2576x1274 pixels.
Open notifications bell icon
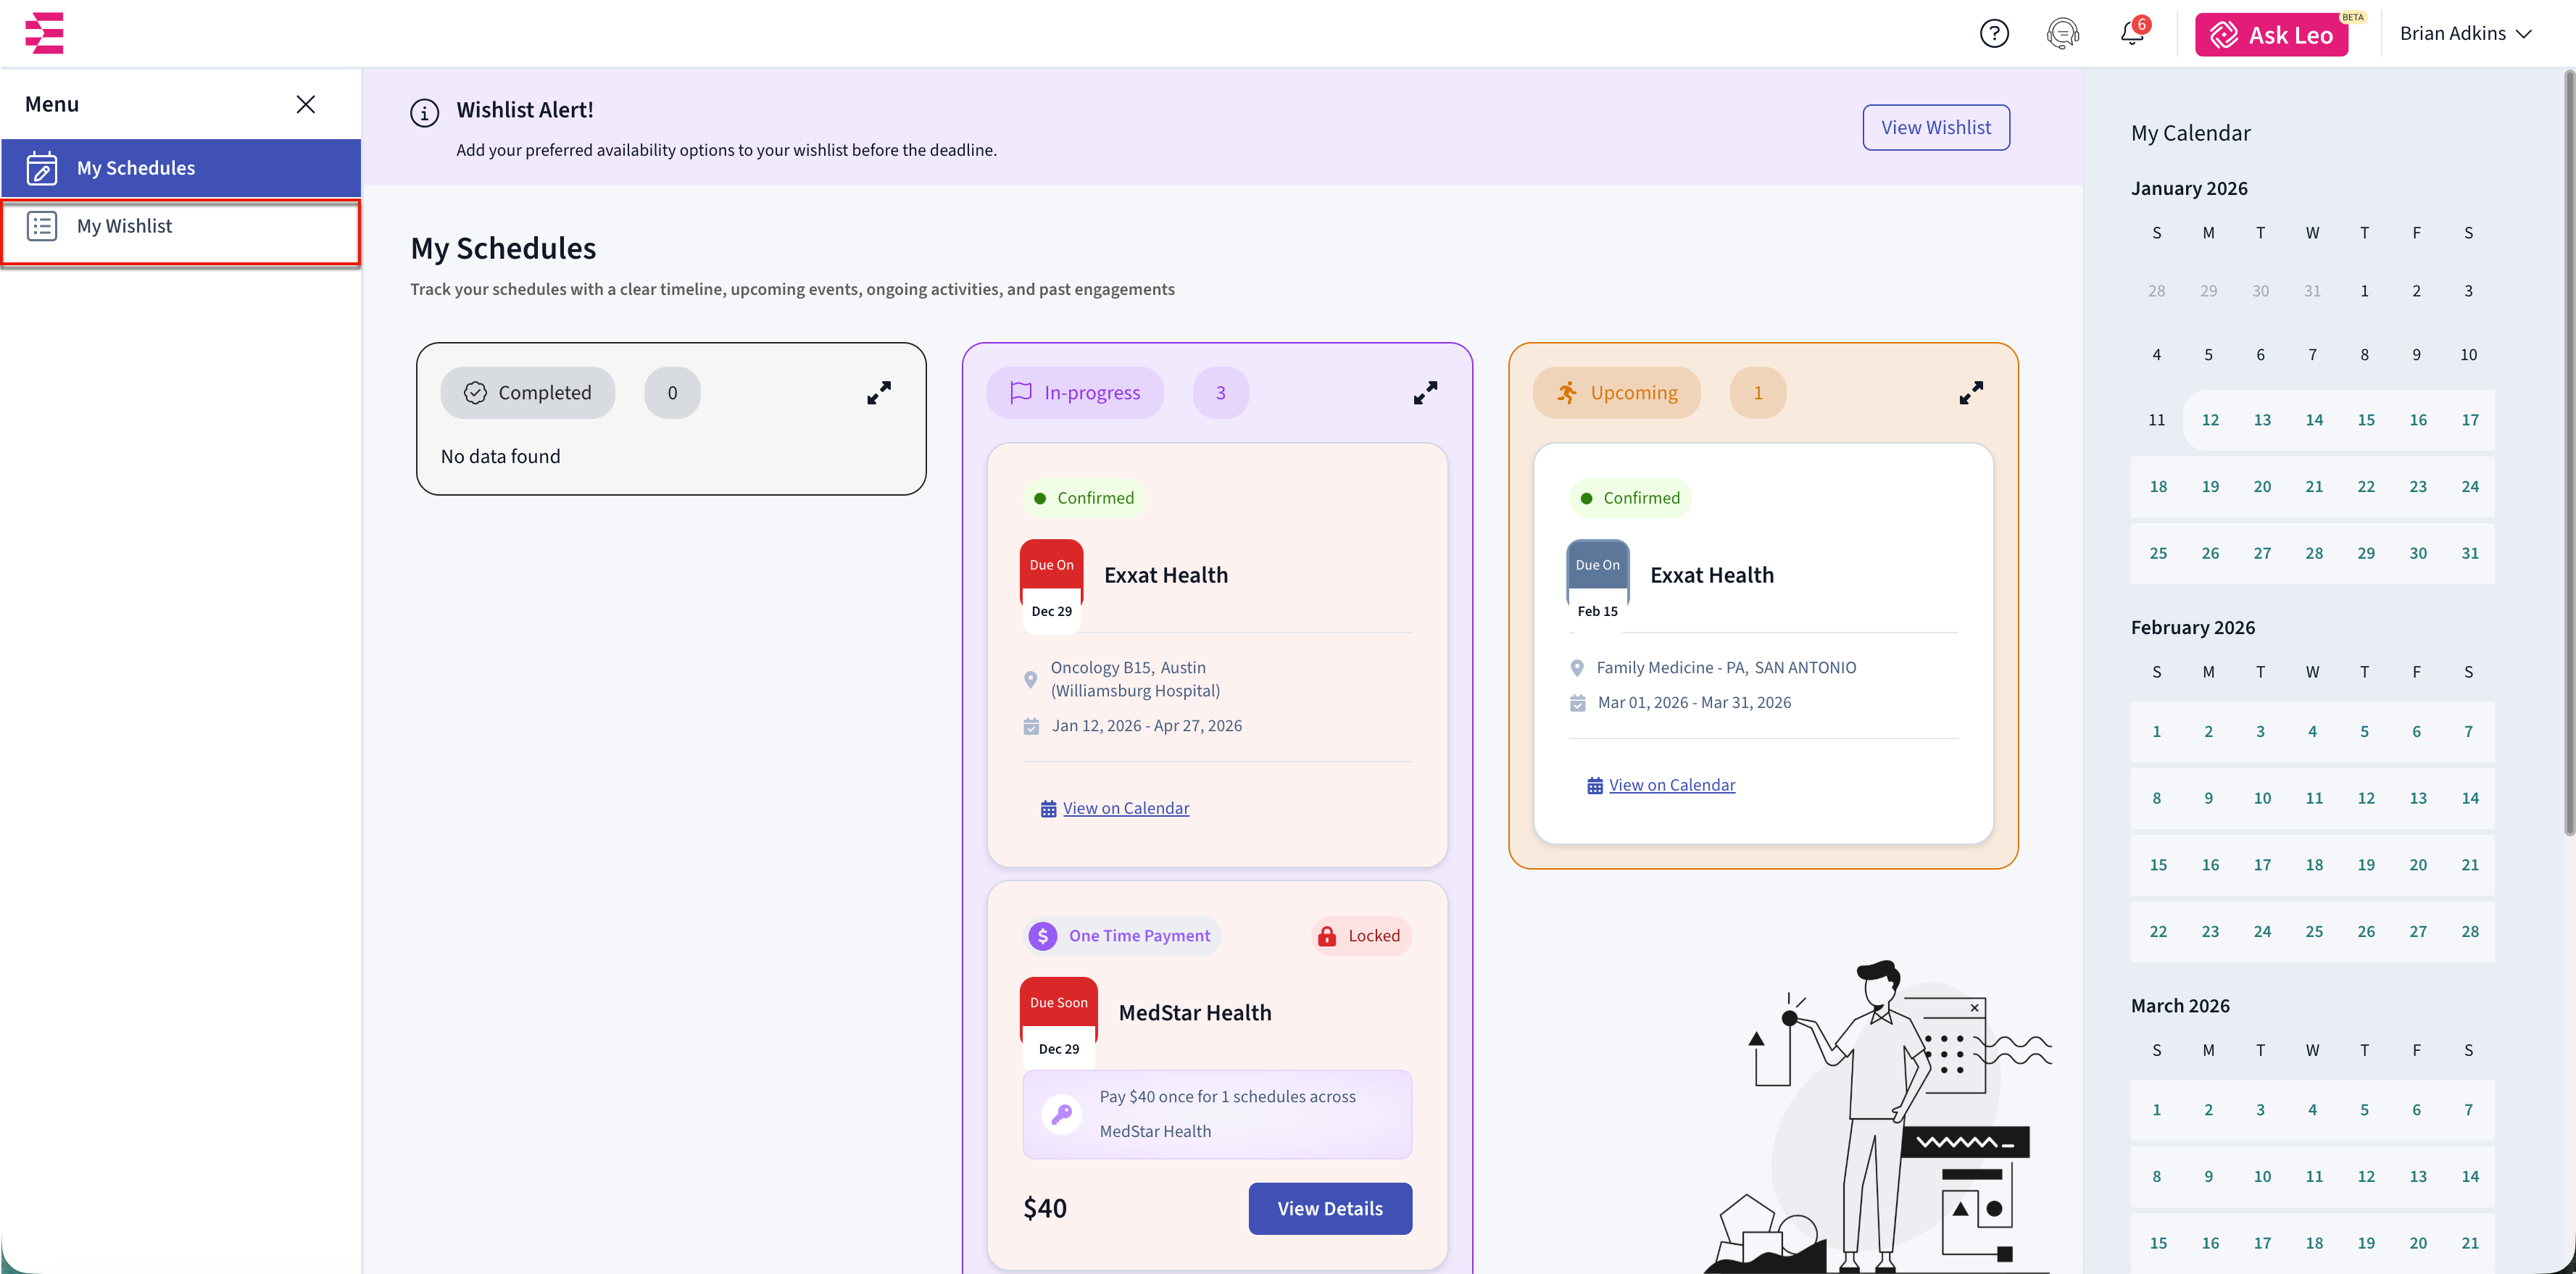(x=2131, y=34)
